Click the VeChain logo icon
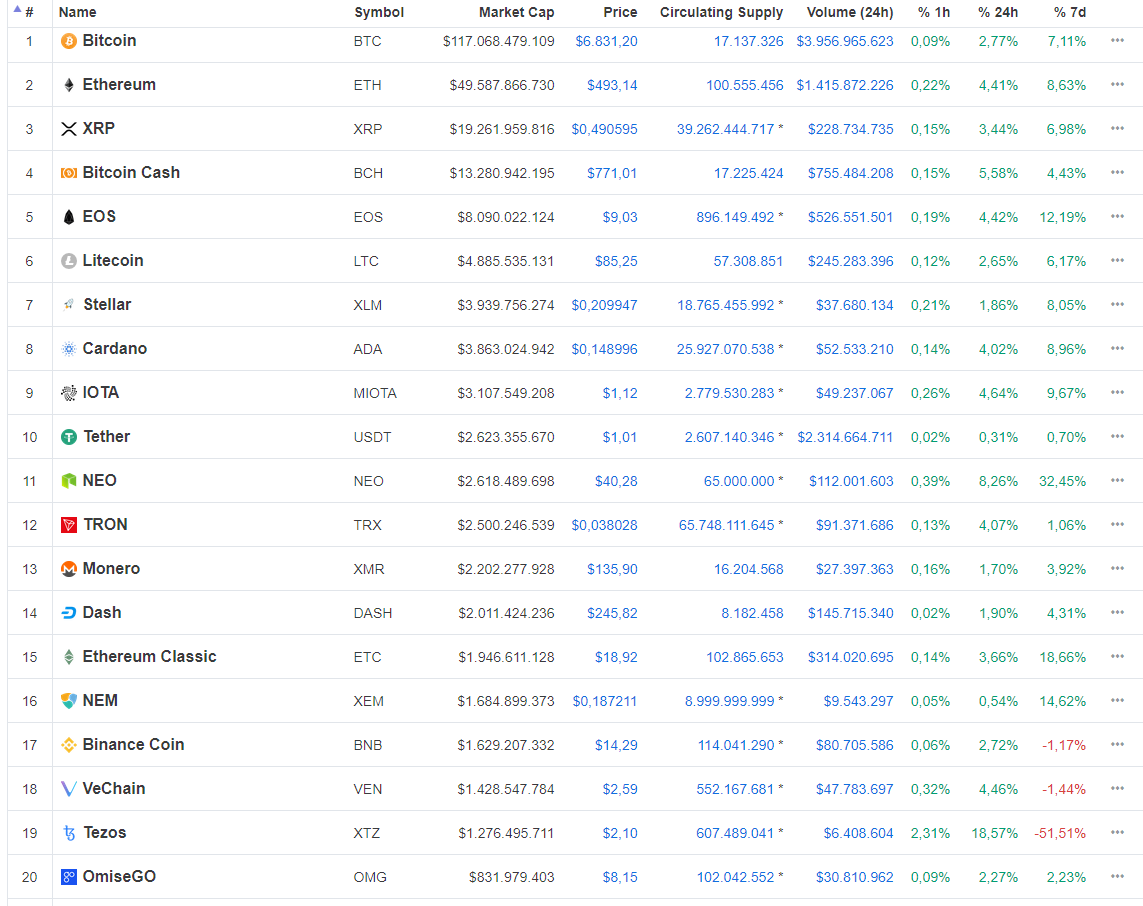The height and width of the screenshot is (906, 1143). coord(69,789)
